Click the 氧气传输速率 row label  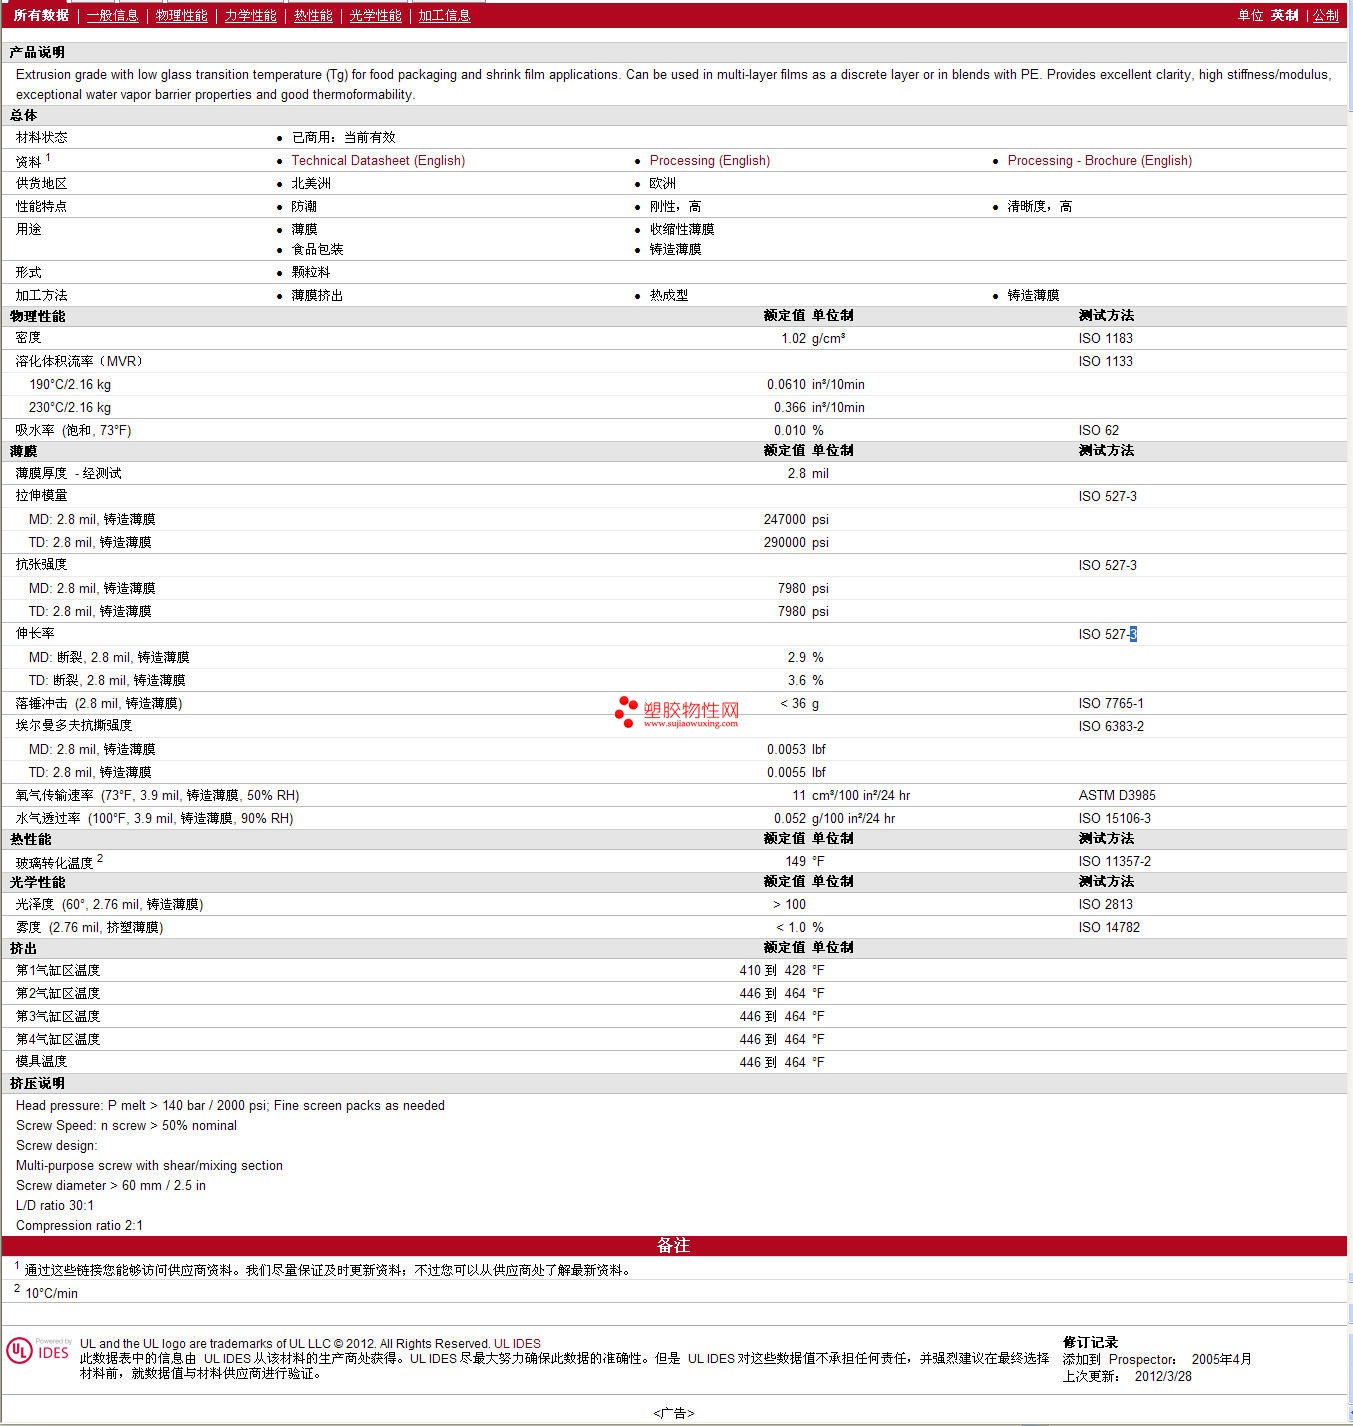[157, 795]
